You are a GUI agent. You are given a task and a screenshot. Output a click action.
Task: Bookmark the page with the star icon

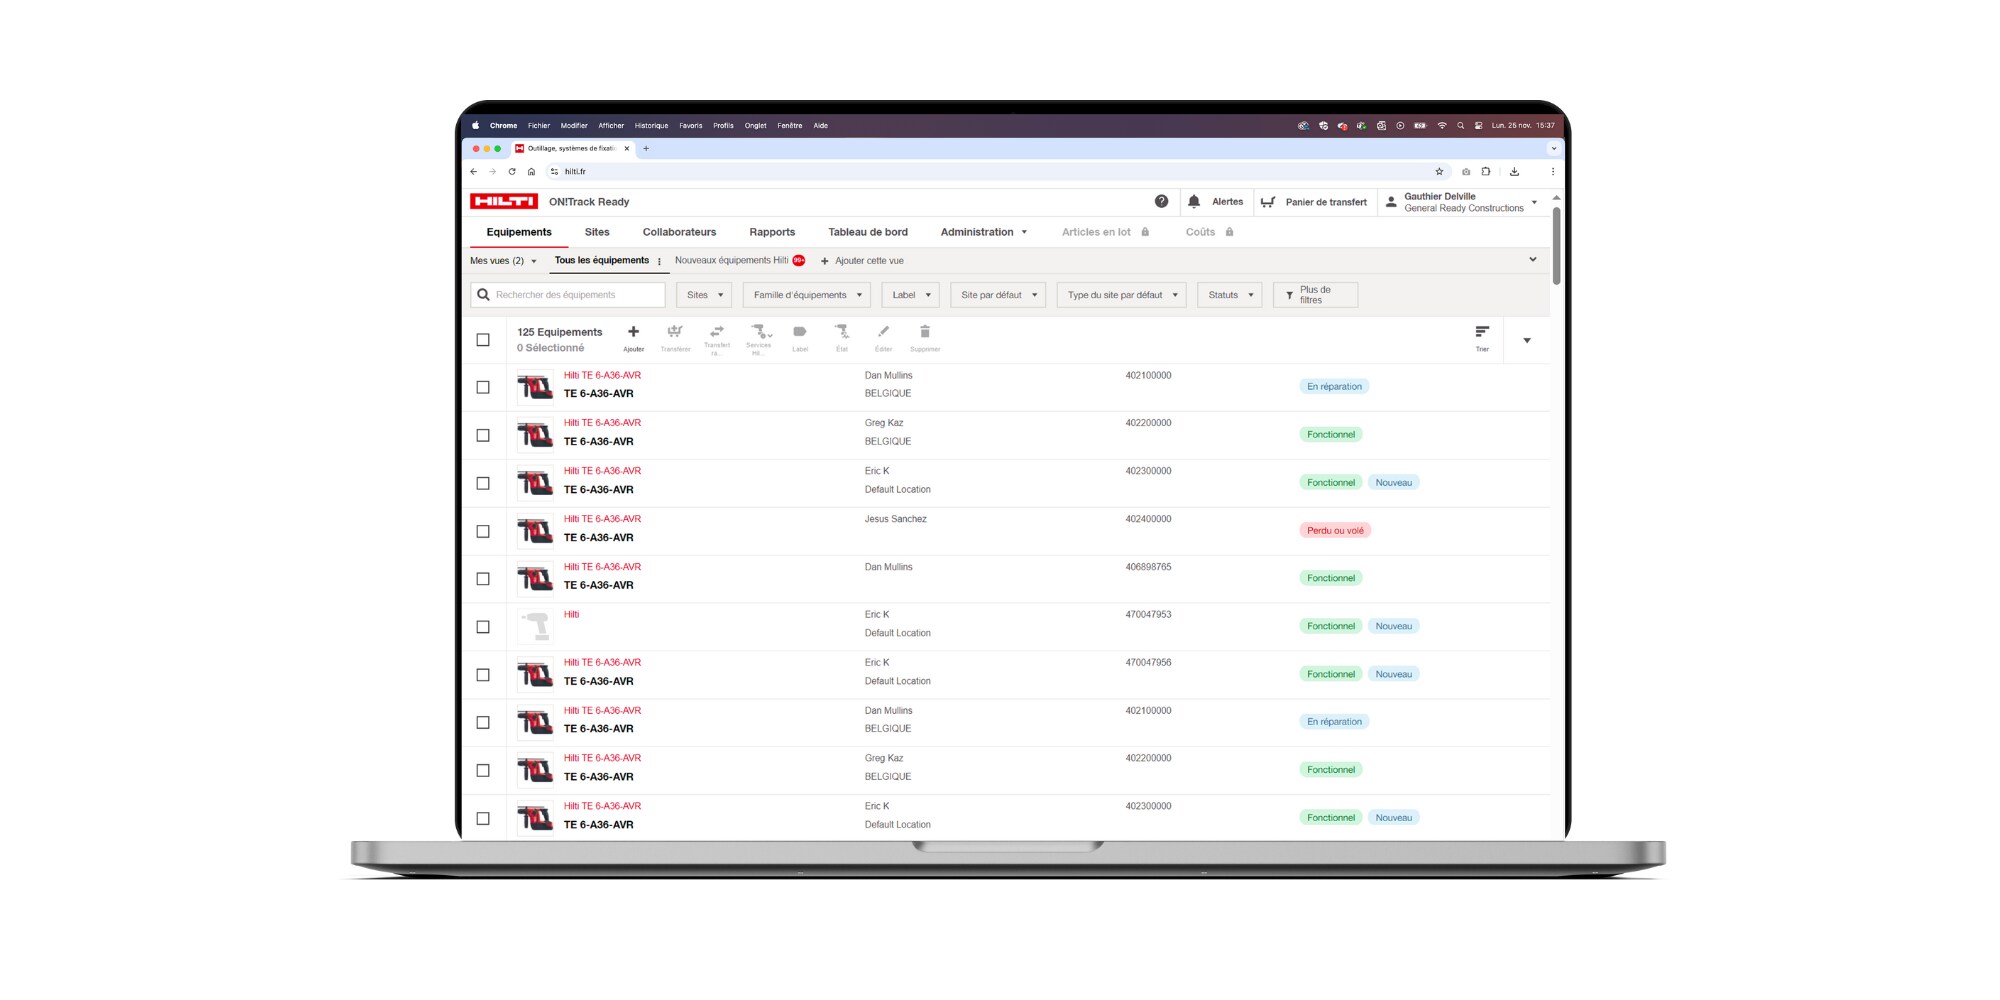(x=1439, y=172)
